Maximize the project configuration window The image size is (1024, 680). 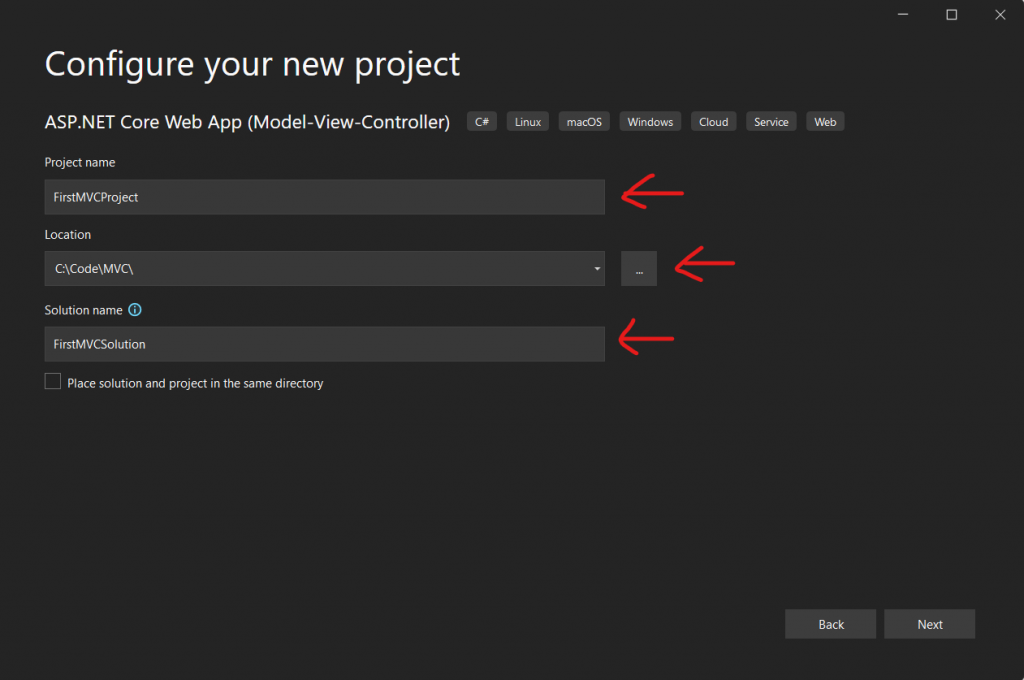tap(952, 14)
